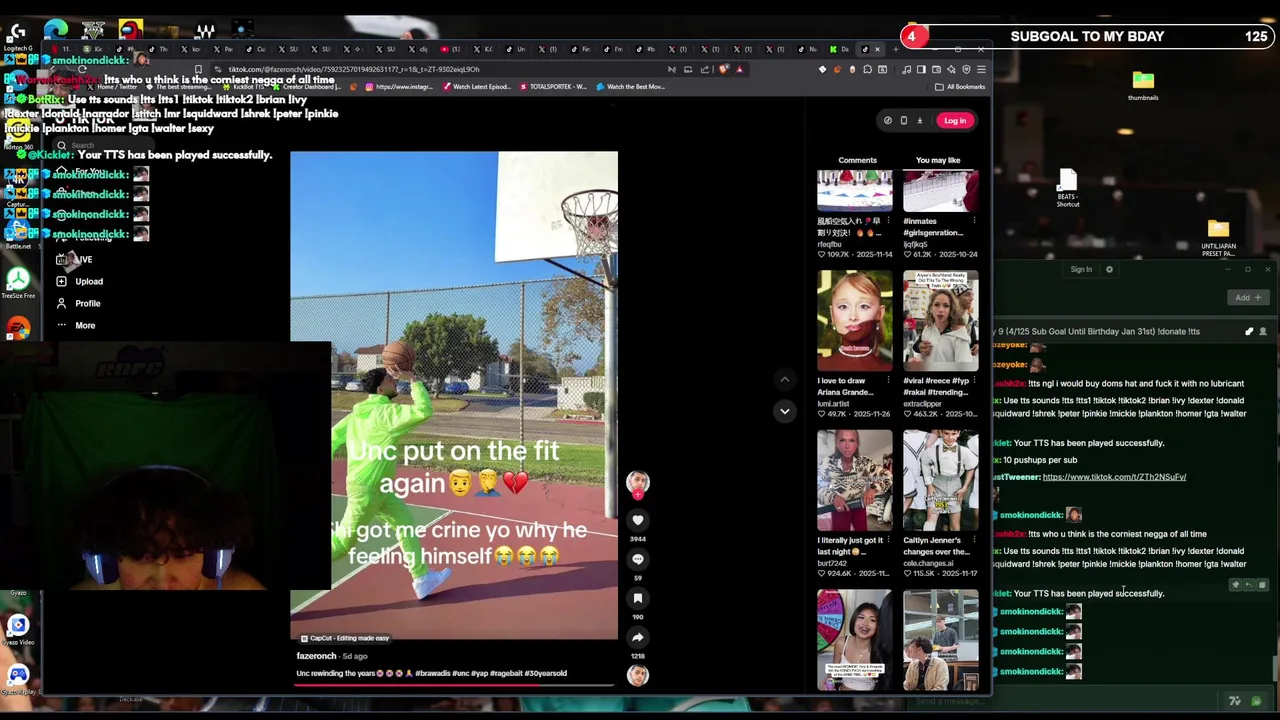This screenshot has width=1280, height=720.
Task: Click the download app icon beside Log in
Action: 919,121
